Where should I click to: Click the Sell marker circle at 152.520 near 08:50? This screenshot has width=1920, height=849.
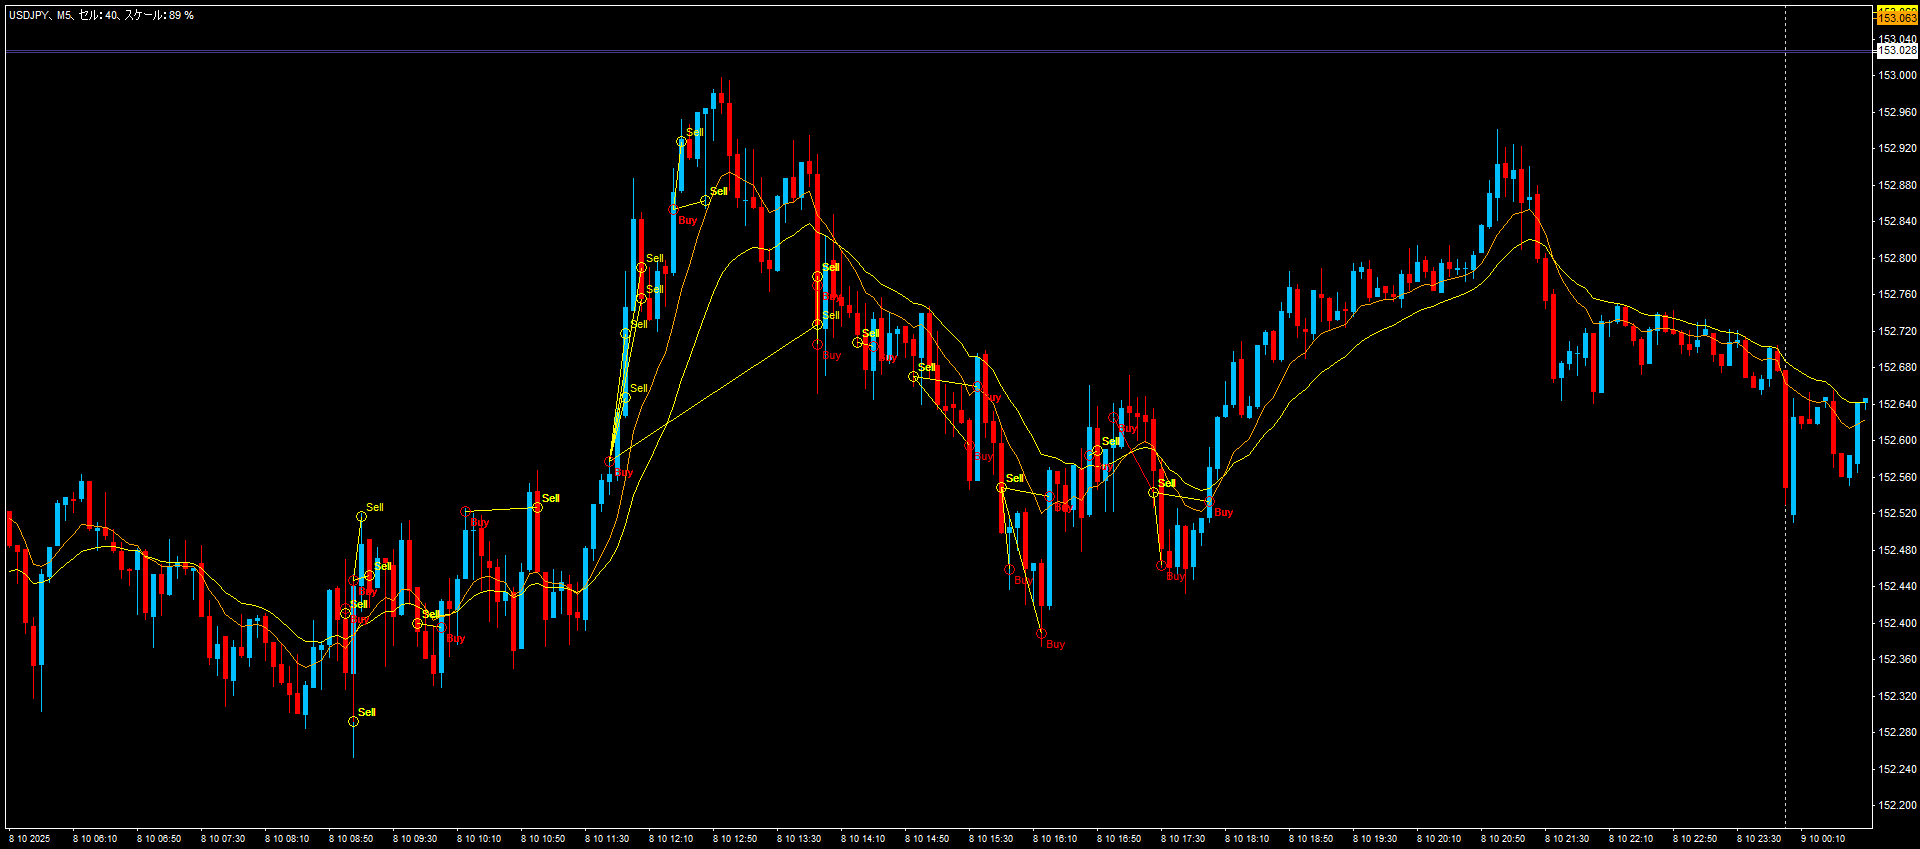click(361, 516)
